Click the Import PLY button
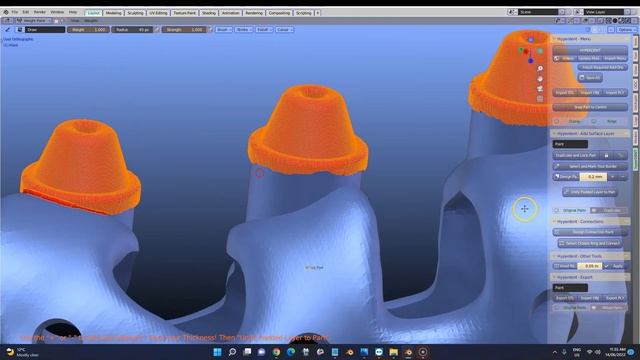The width and height of the screenshot is (640, 360). (x=615, y=93)
